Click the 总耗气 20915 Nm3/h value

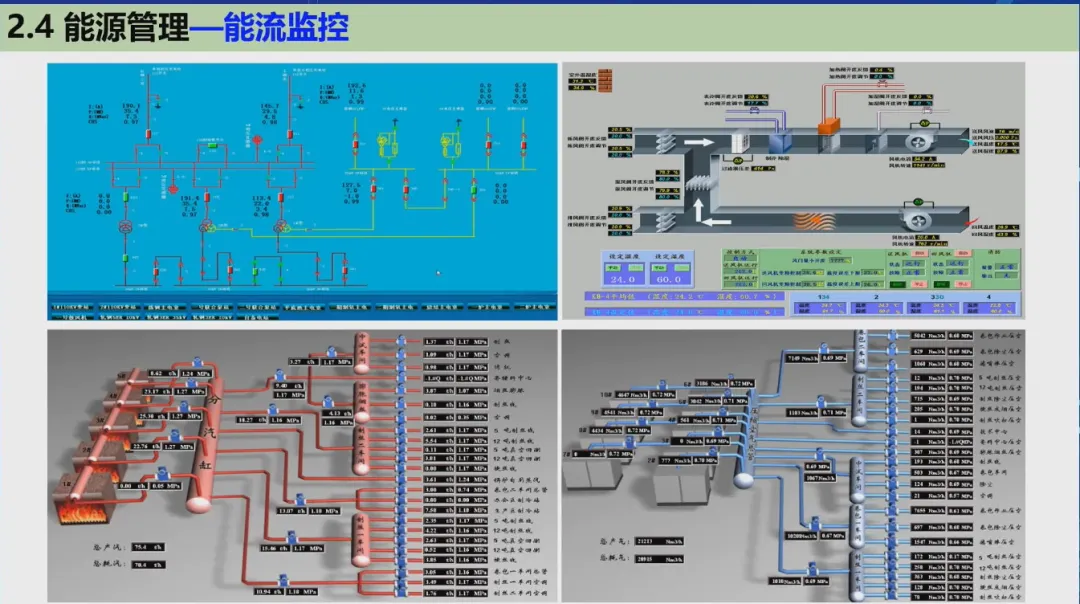pos(658,559)
